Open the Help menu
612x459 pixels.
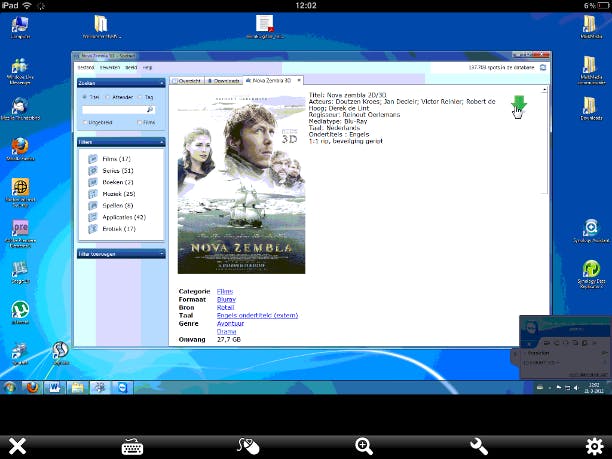pyautogui.click(x=147, y=68)
